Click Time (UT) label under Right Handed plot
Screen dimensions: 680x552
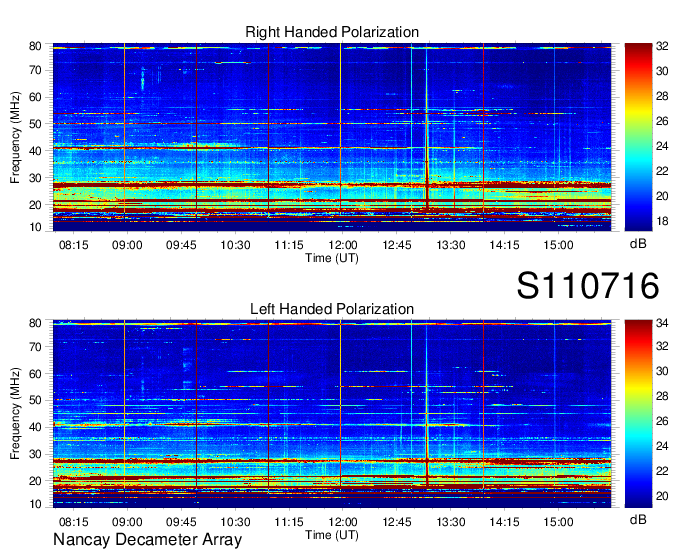coord(332,258)
